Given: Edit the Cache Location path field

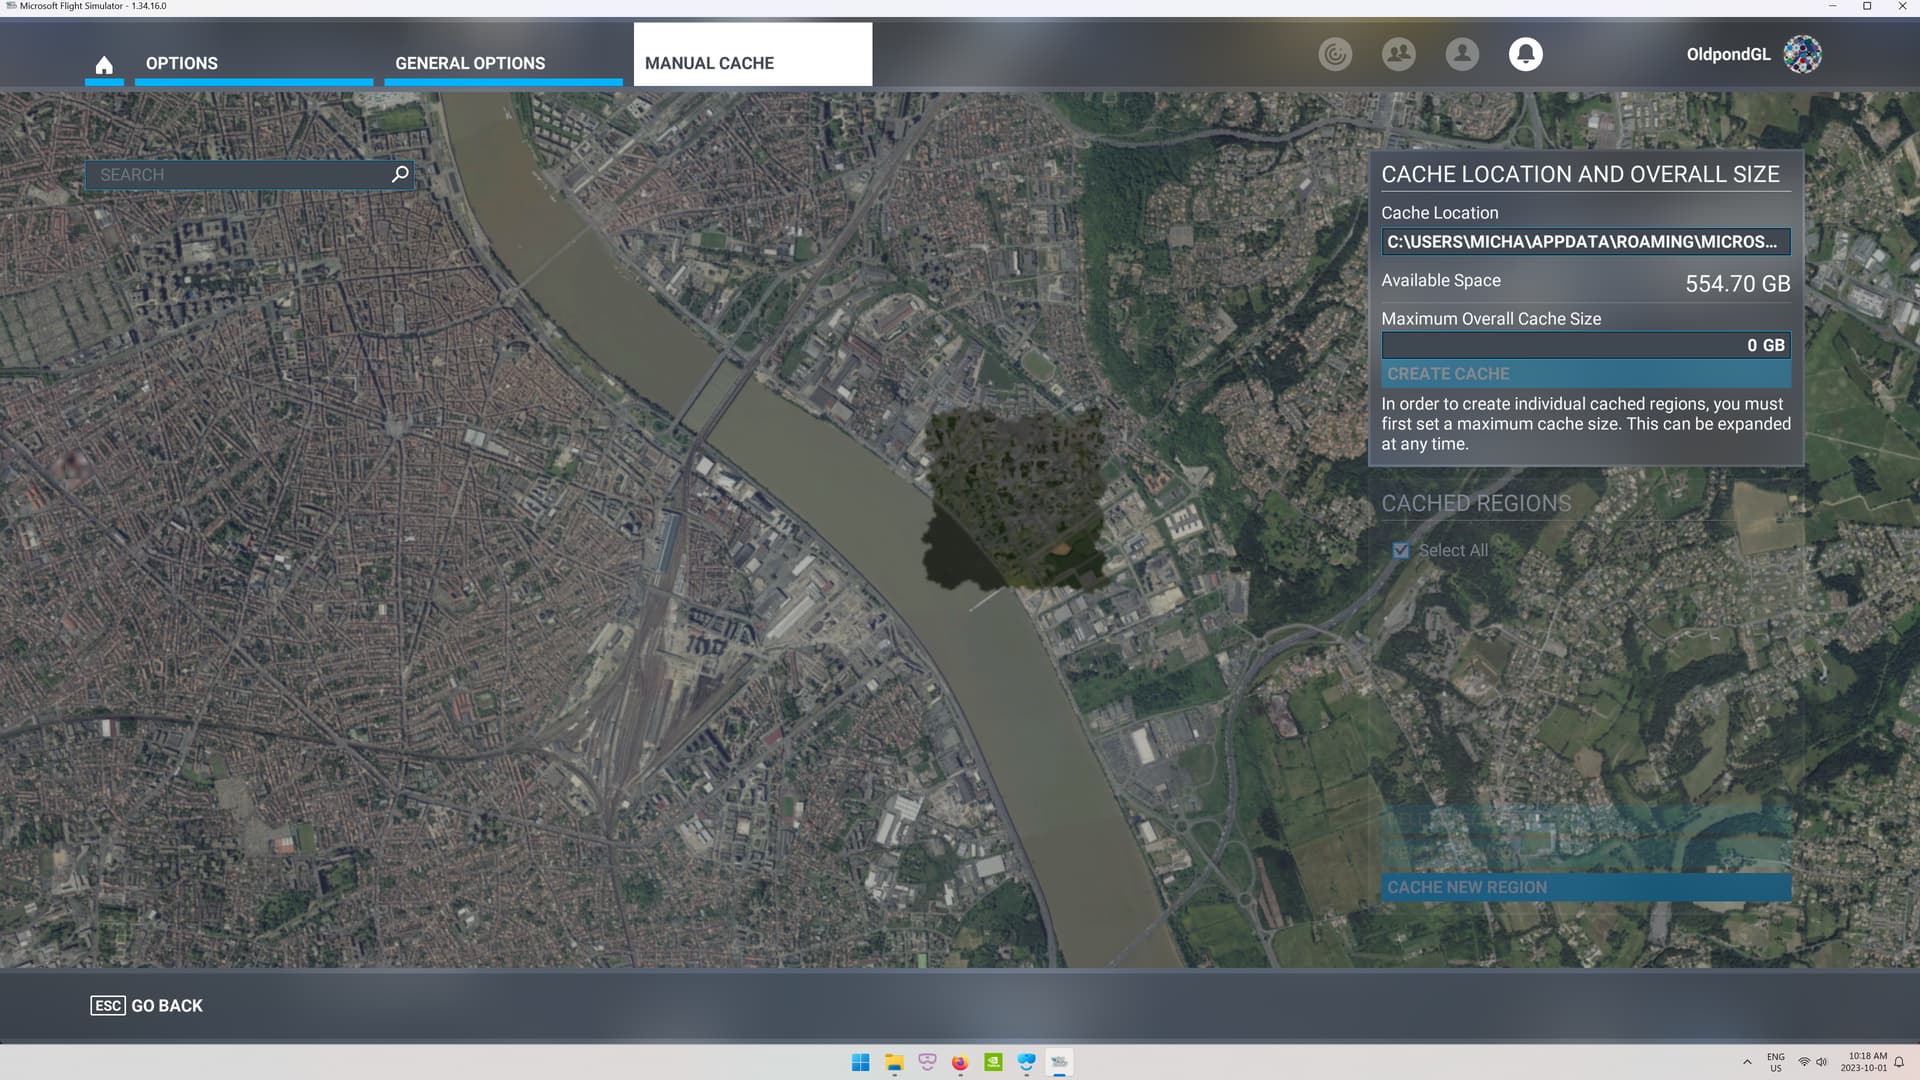Looking at the screenshot, I should pos(1586,242).
